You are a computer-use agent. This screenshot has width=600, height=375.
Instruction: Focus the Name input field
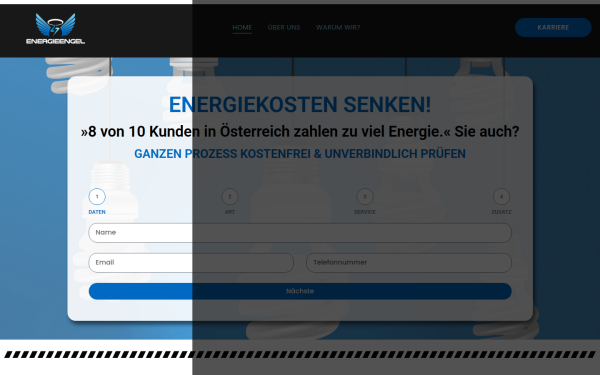pos(300,233)
